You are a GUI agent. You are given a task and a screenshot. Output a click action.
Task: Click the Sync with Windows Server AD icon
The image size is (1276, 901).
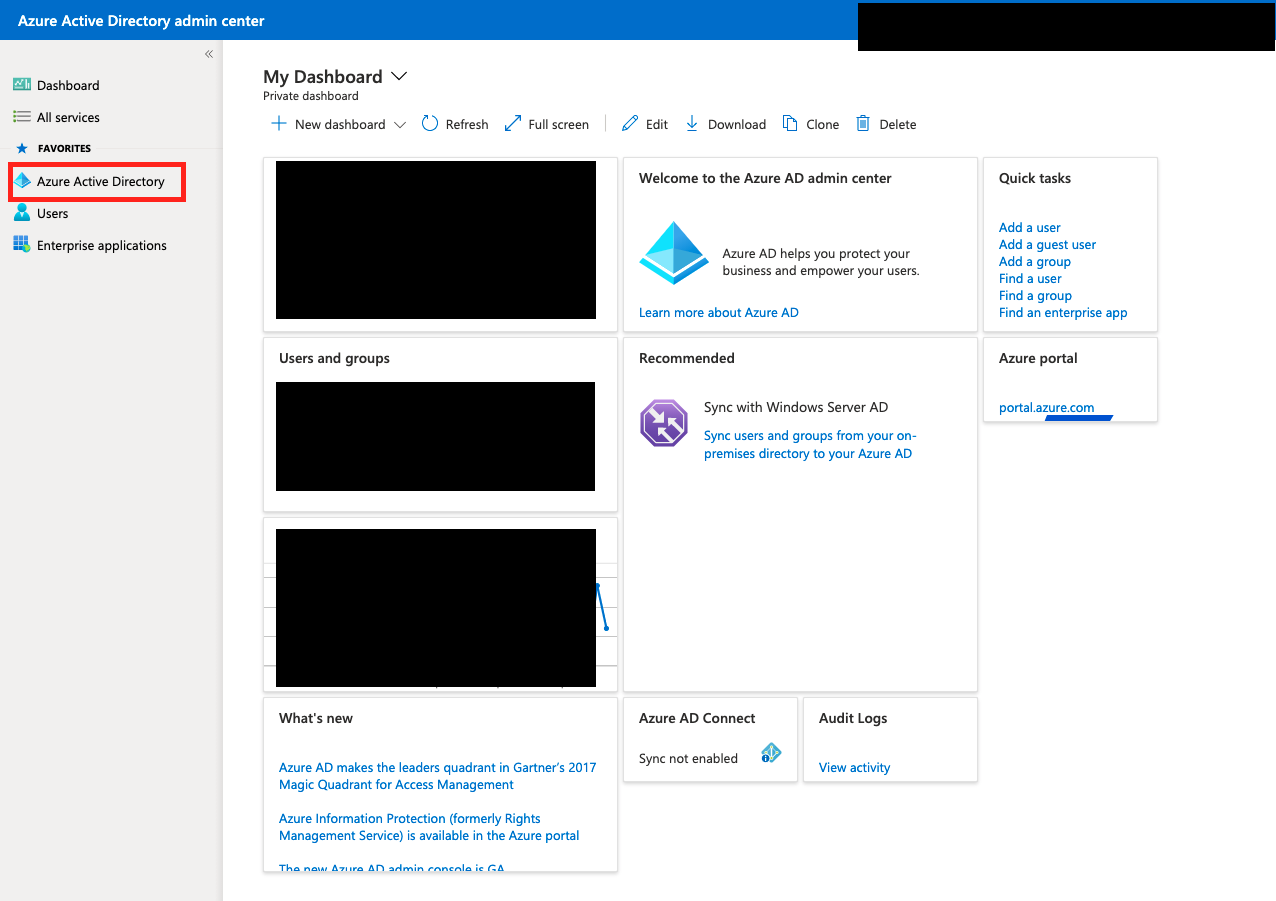pyautogui.click(x=664, y=423)
